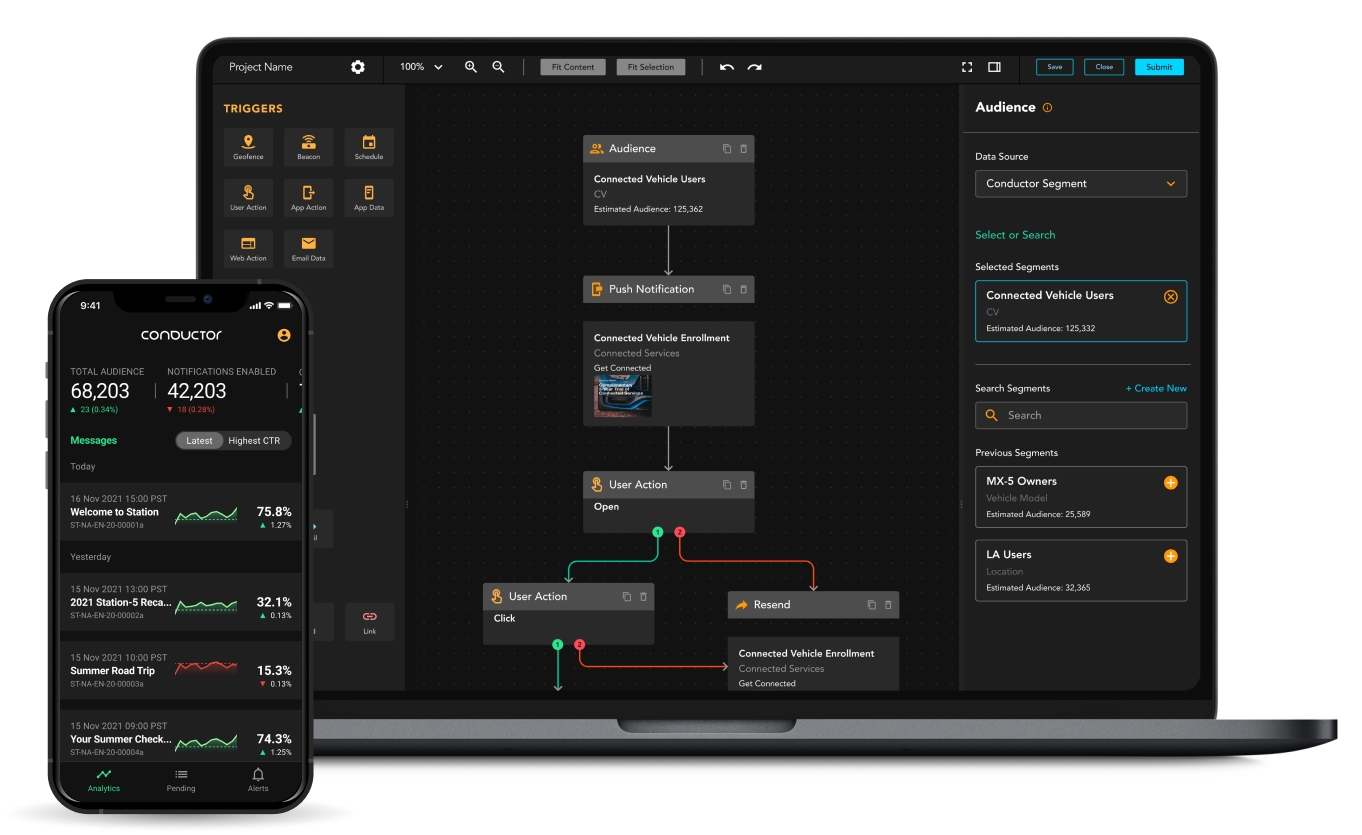Select the User Action trigger

point(249,198)
